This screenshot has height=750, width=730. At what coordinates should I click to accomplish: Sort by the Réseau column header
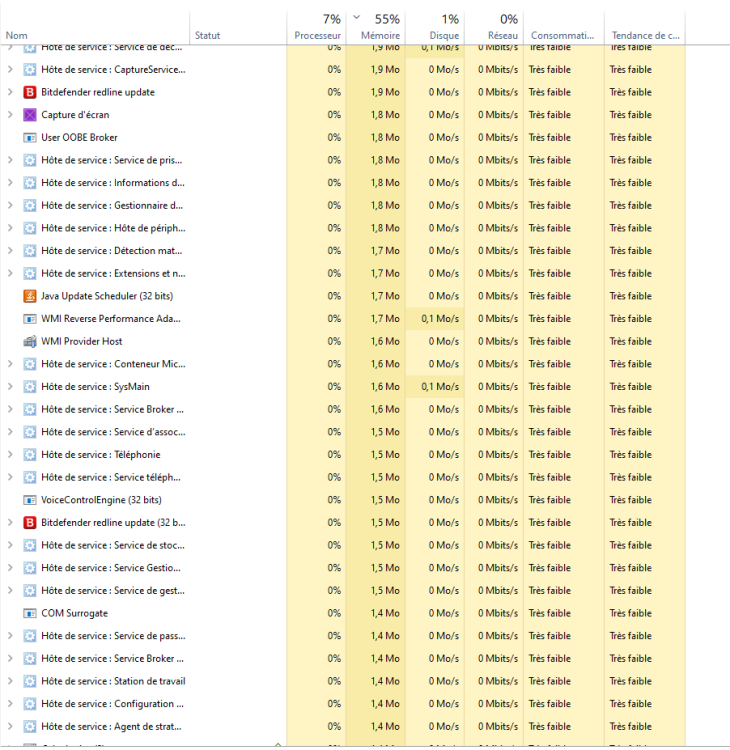(x=496, y=27)
